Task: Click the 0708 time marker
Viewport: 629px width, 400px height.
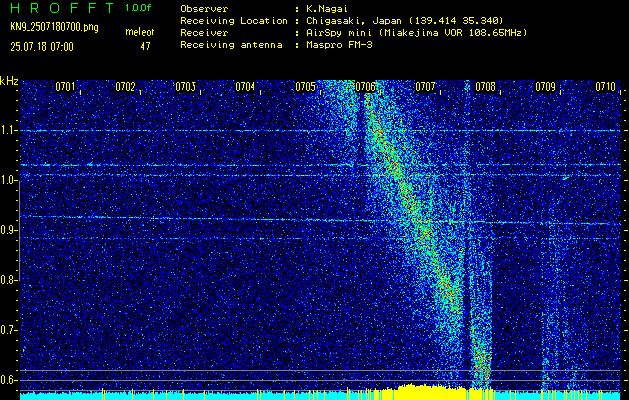Action: click(x=485, y=87)
